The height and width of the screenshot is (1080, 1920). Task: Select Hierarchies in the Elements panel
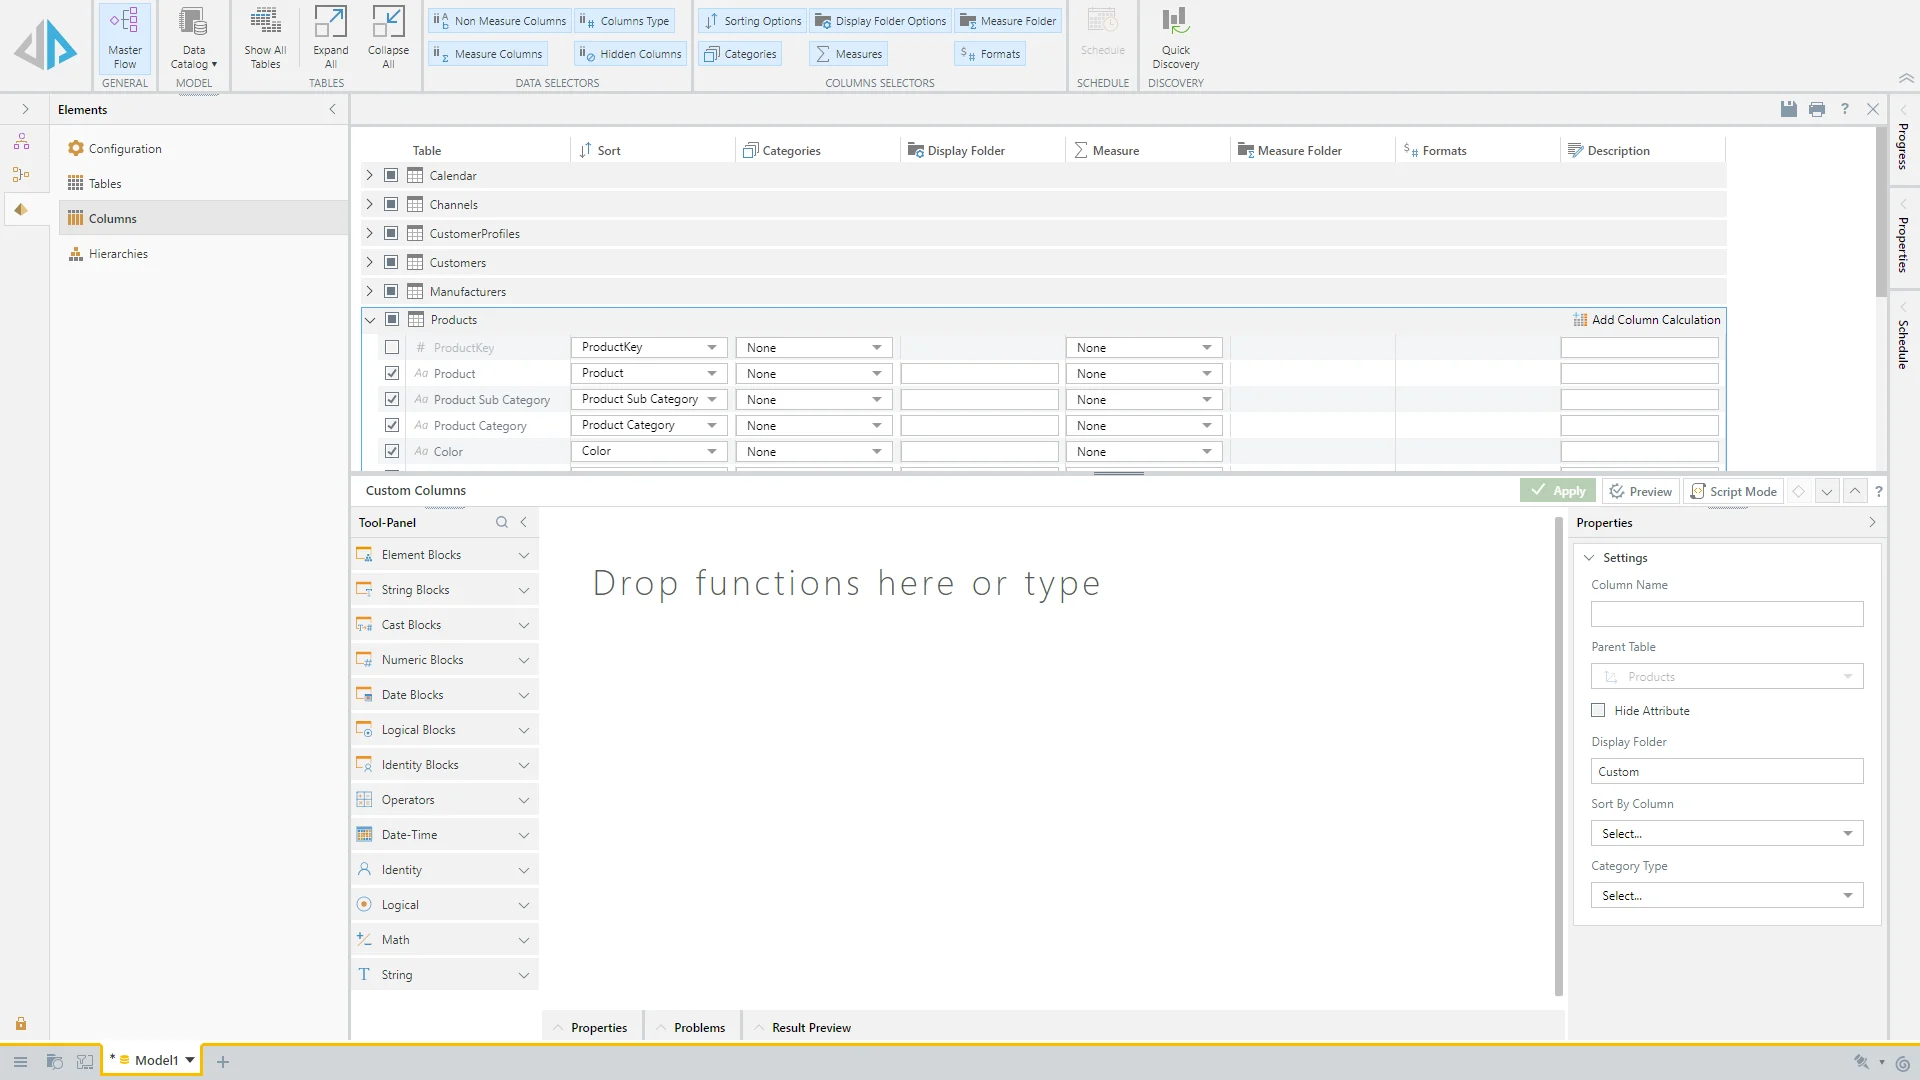click(118, 254)
